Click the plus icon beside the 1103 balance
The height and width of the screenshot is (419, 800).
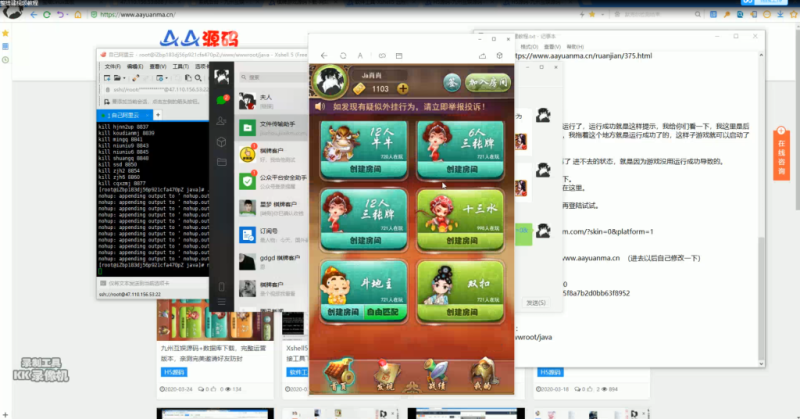coord(403,88)
